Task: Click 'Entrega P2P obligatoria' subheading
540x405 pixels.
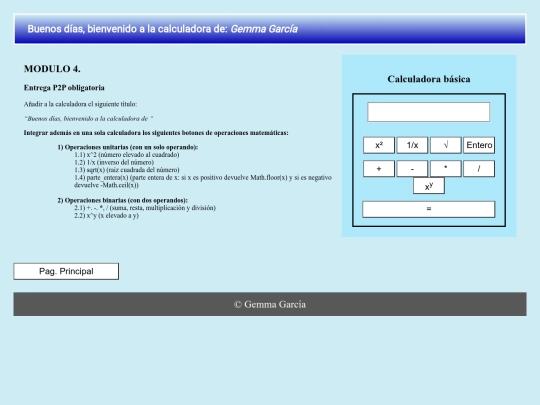Action: [64, 88]
